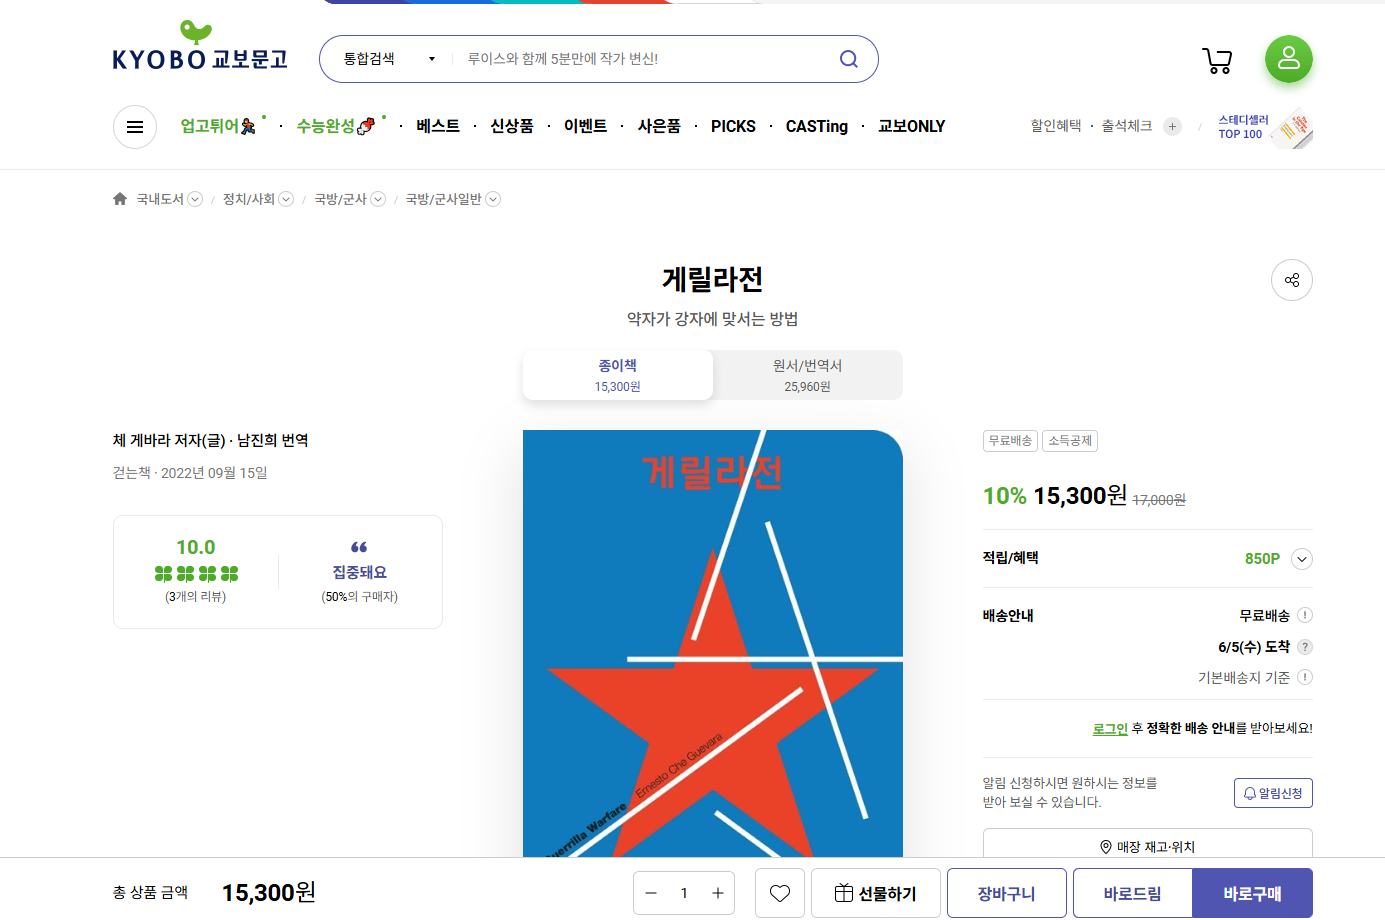The width and height of the screenshot is (1385, 920).
Task: Expand the 국방/군사 breadcrumb dropdown
Action: pyautogui.click(x=378, y=199)
